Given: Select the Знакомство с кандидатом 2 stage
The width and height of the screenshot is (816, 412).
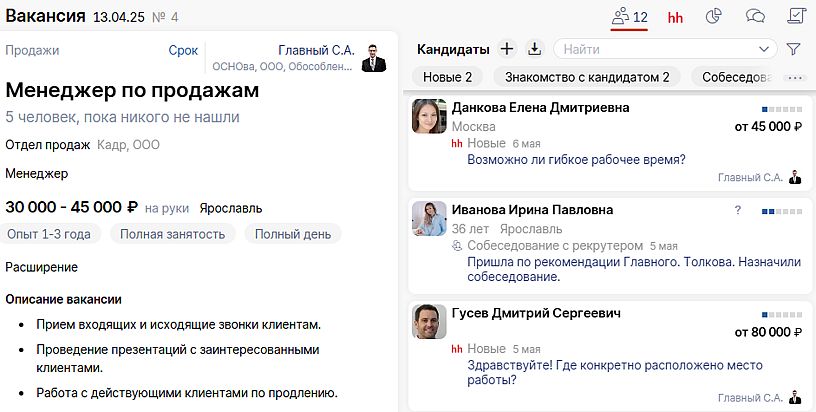Looking at the screenshot, I should 587,77.
